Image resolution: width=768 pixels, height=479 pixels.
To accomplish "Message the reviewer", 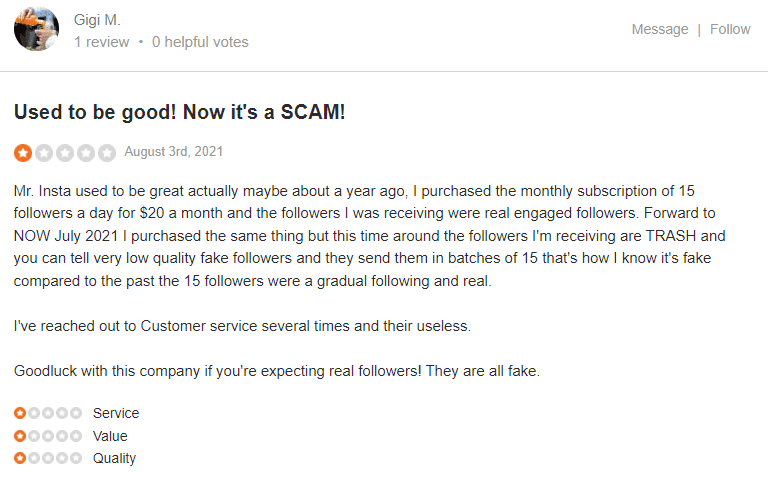I will click(660, 29).
